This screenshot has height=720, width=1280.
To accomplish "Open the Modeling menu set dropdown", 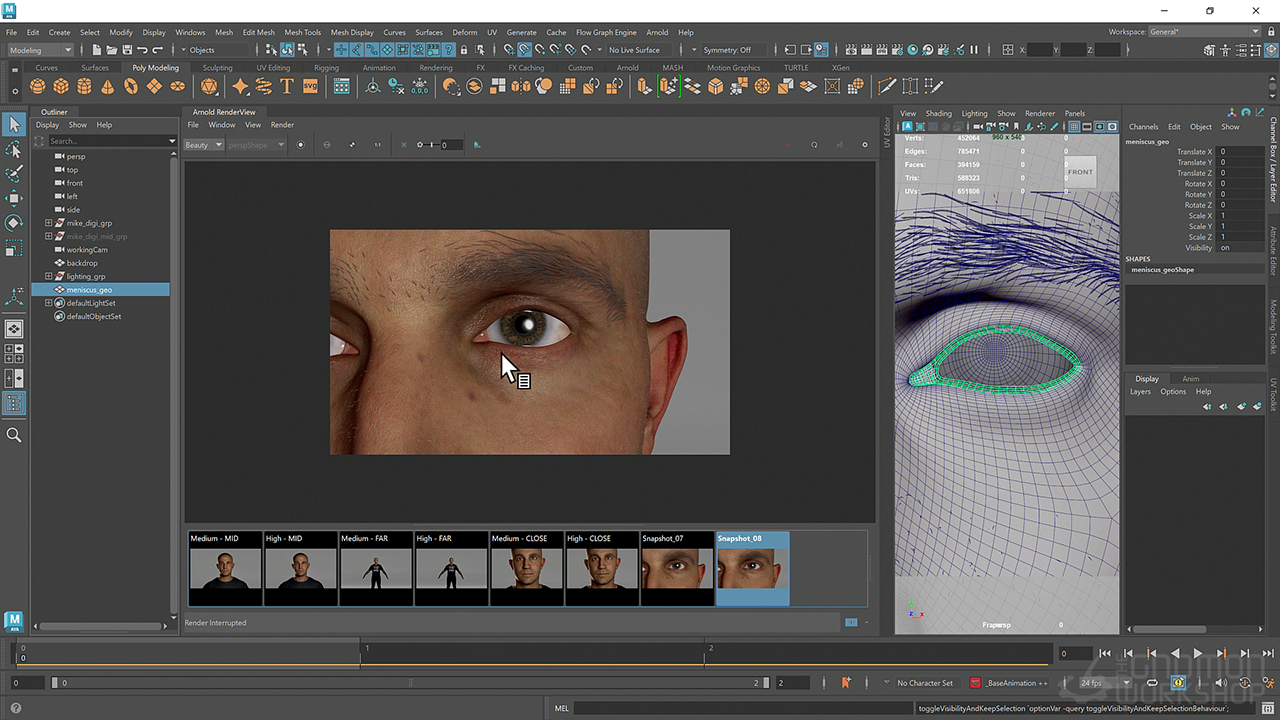I will [x=40, y=50].
